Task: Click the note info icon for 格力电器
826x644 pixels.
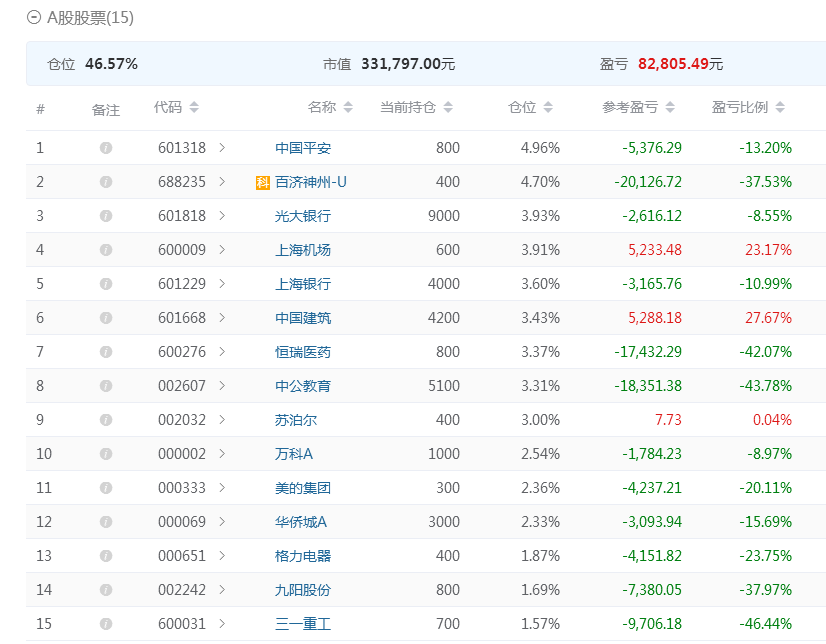Action: pyautogui.click(x=106, y=556)
